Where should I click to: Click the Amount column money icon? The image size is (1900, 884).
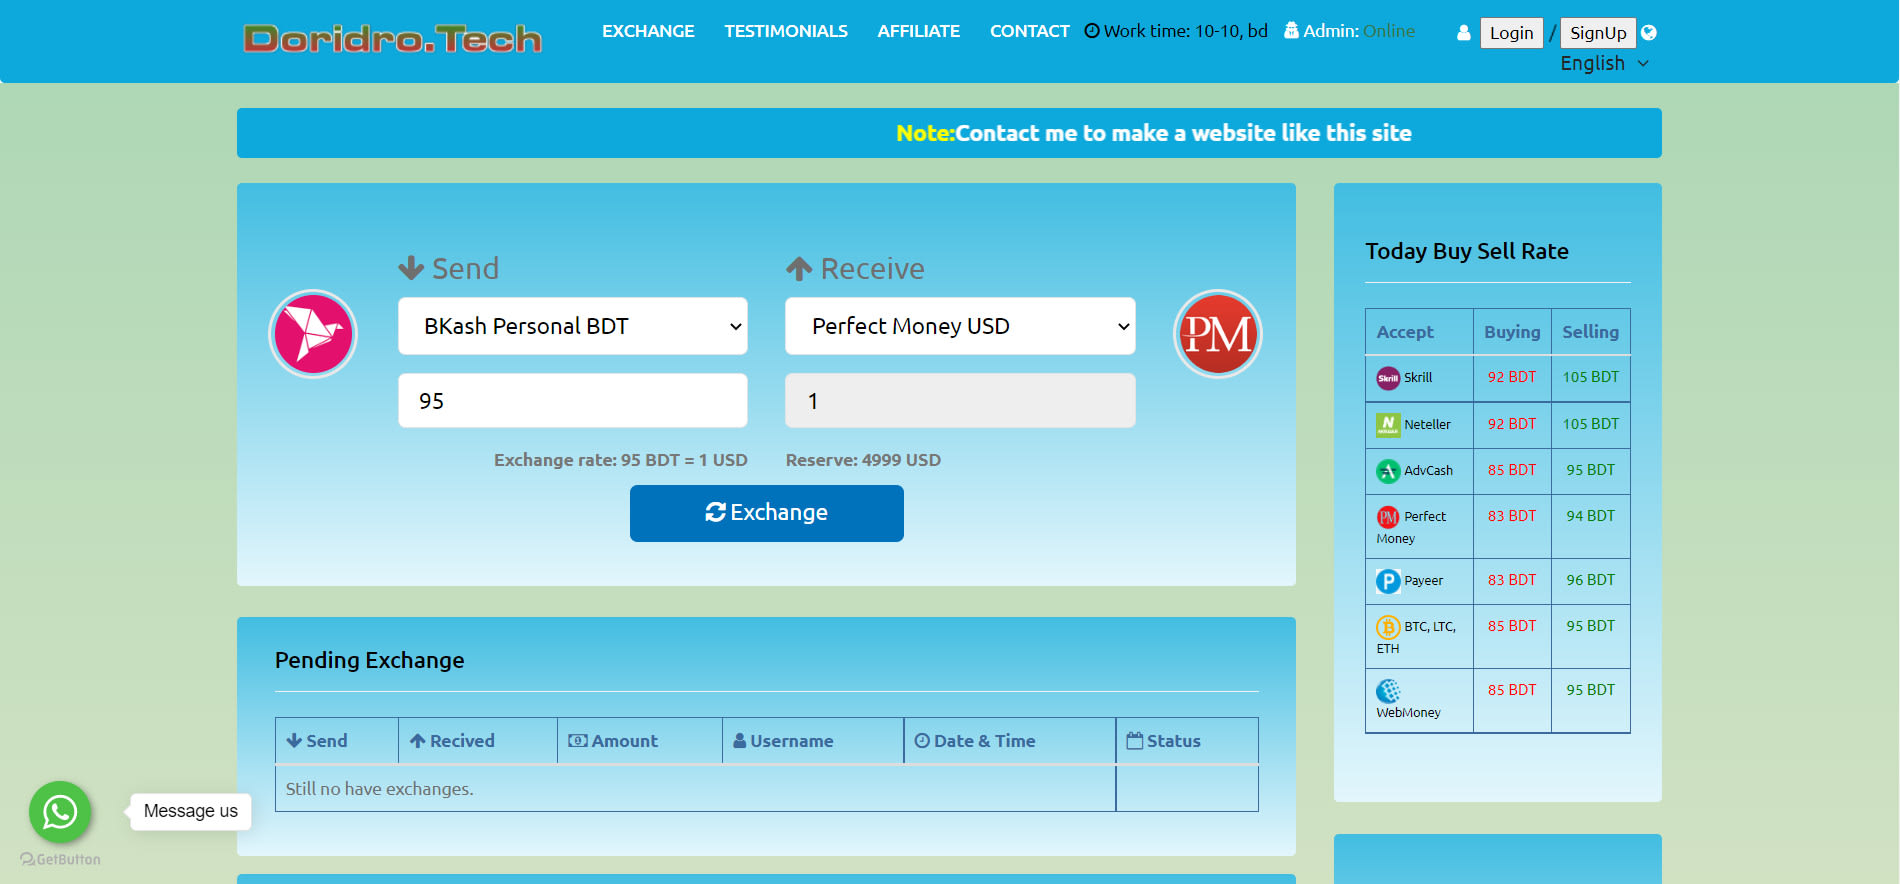click(x=577, y=741)
